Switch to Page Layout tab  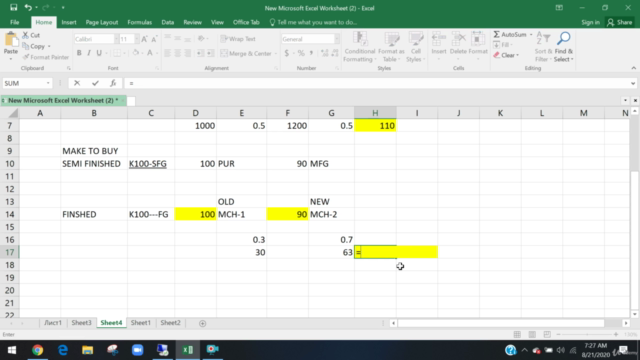(x=102, y=22)
